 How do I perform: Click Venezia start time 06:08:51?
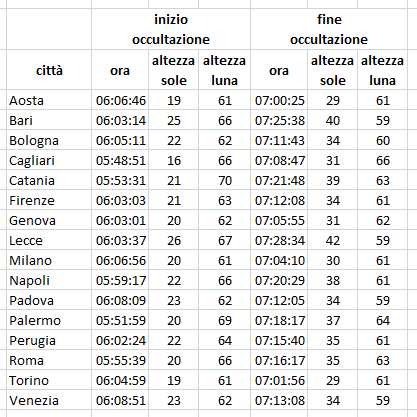pos(120,400)
